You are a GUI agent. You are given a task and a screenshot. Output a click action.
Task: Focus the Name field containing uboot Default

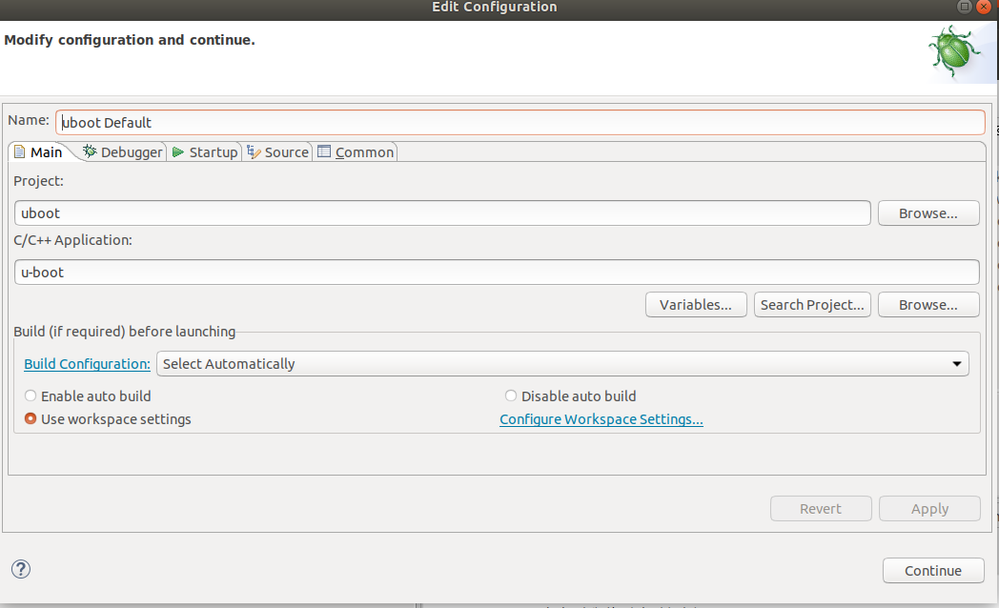click(x=520, y=122)
